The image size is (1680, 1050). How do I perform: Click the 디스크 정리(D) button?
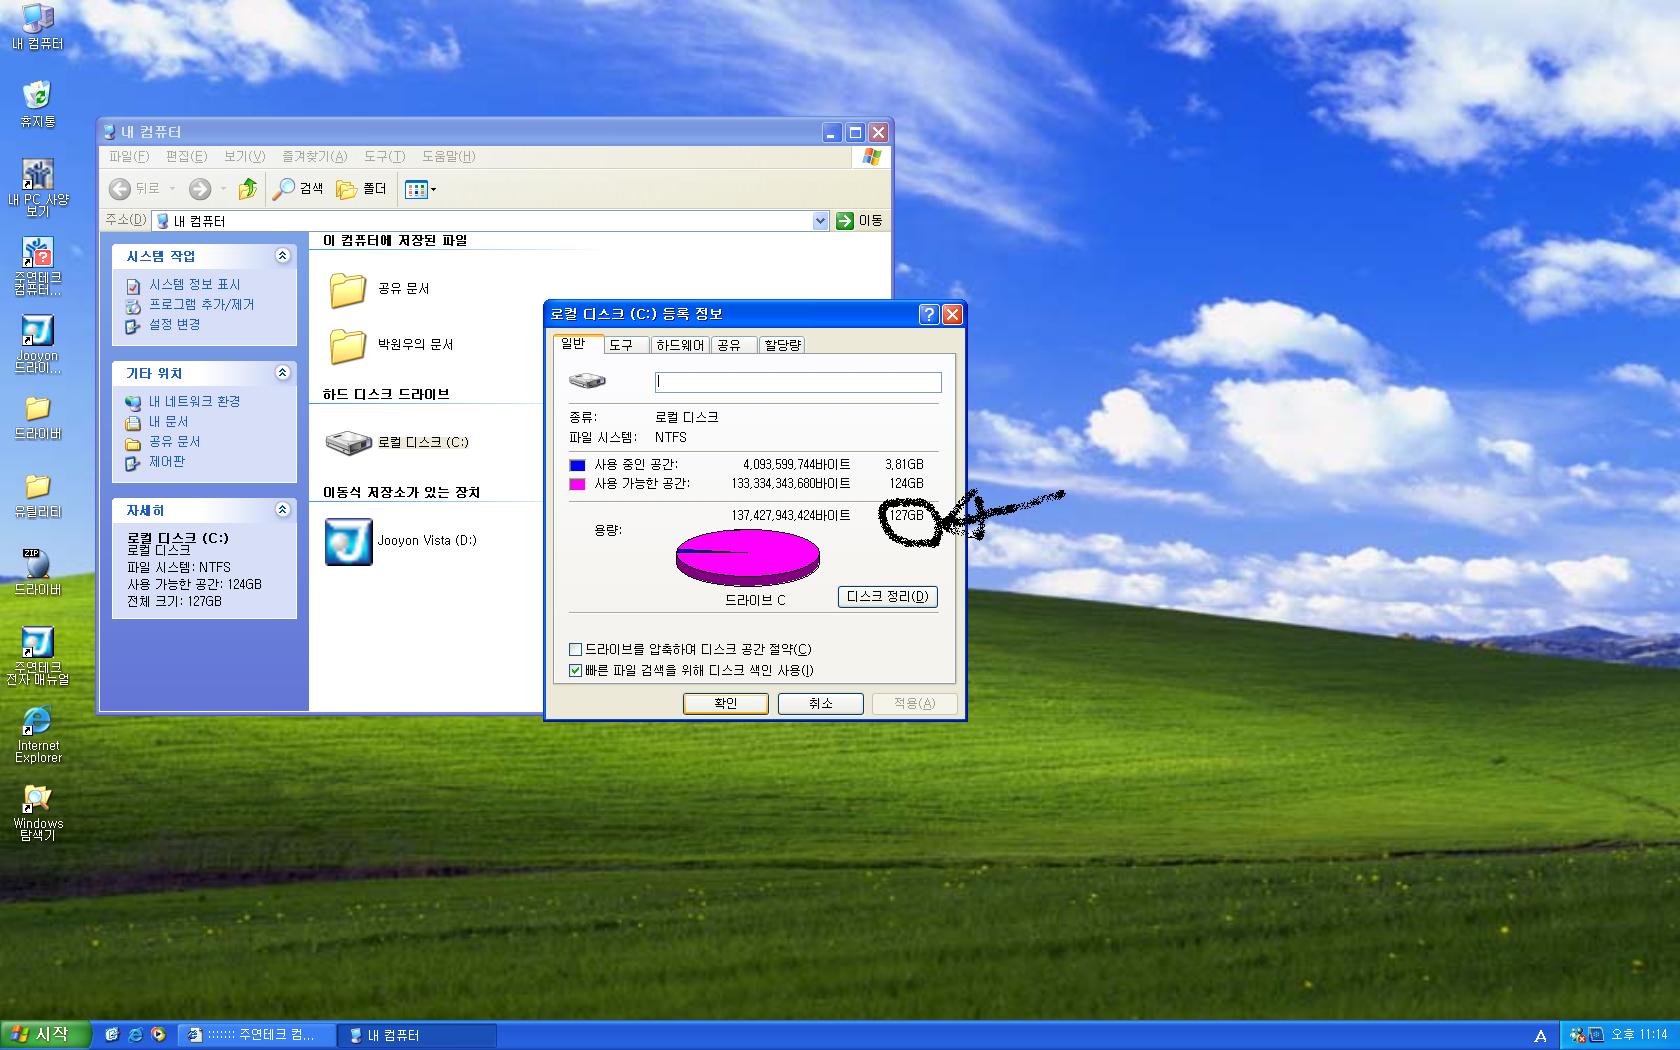pos(887,597)
